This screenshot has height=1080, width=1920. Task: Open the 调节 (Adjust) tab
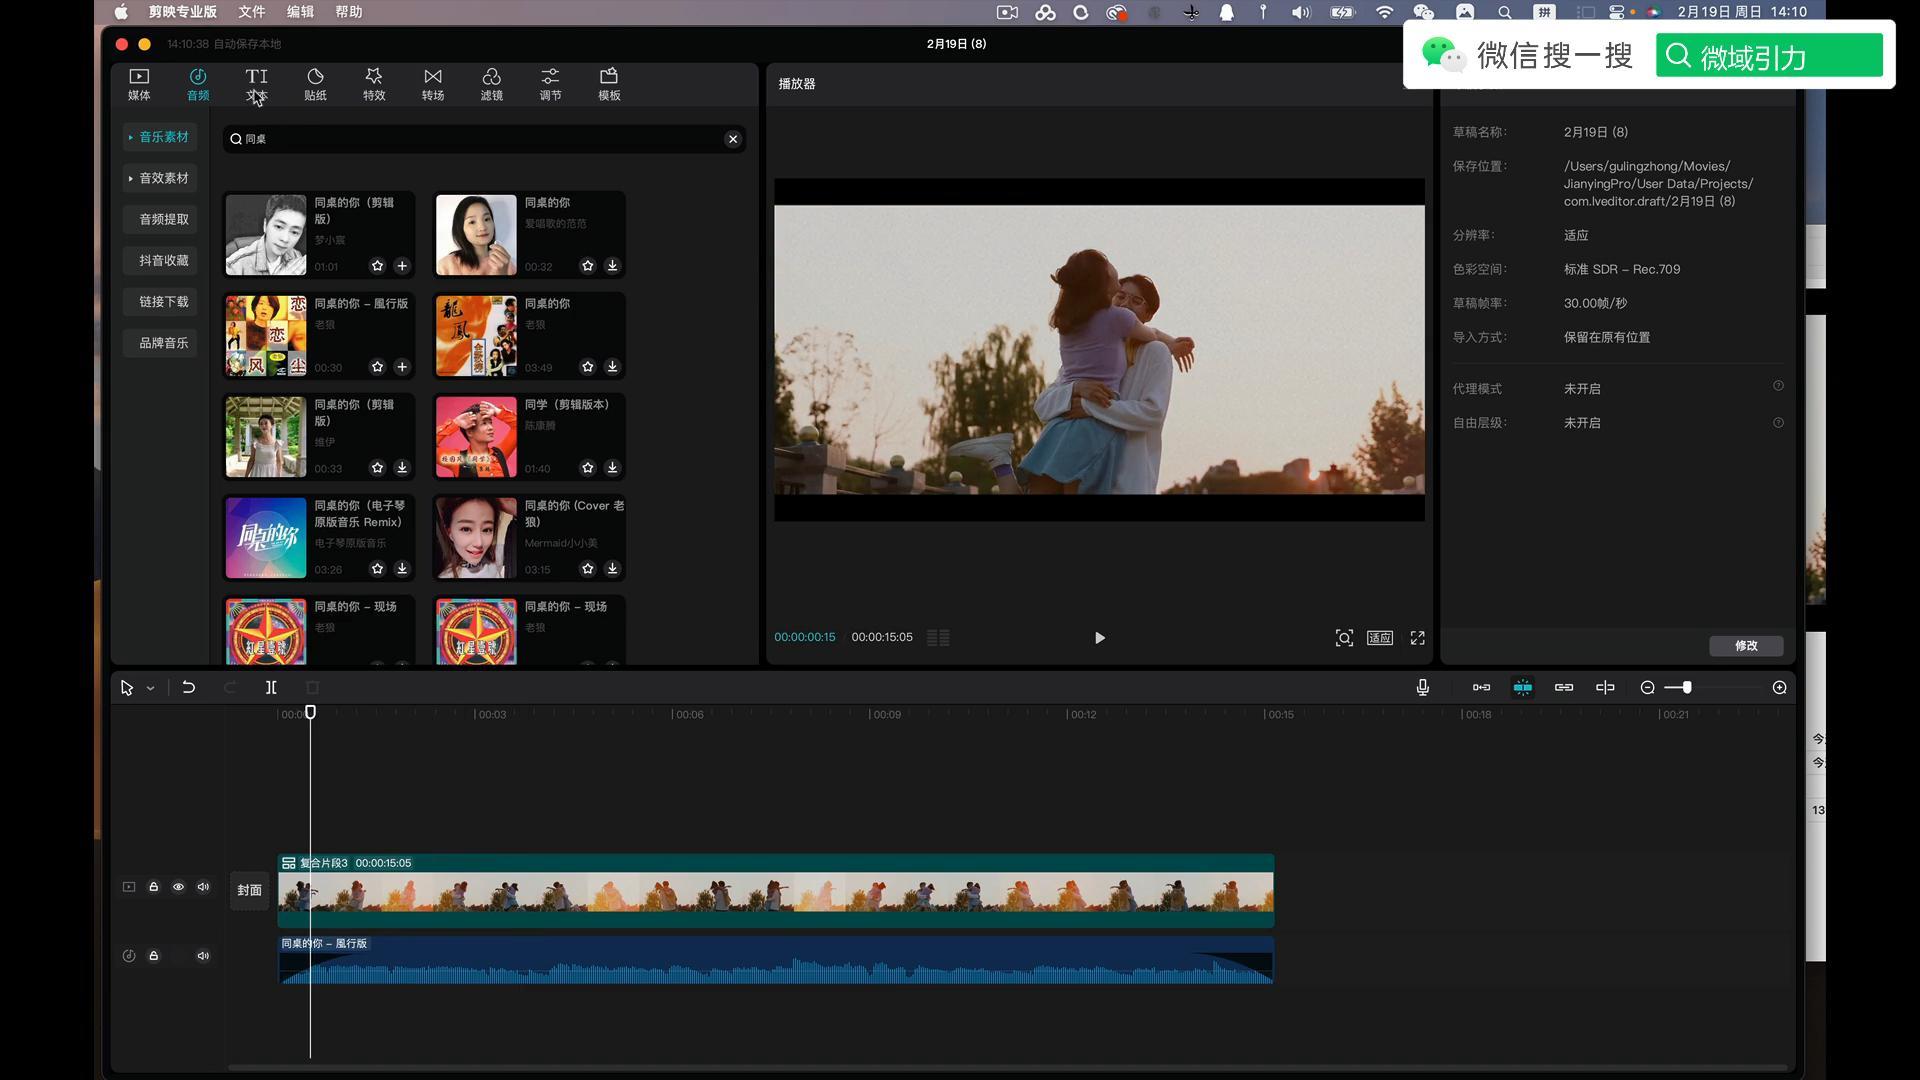tap(550, 84)
